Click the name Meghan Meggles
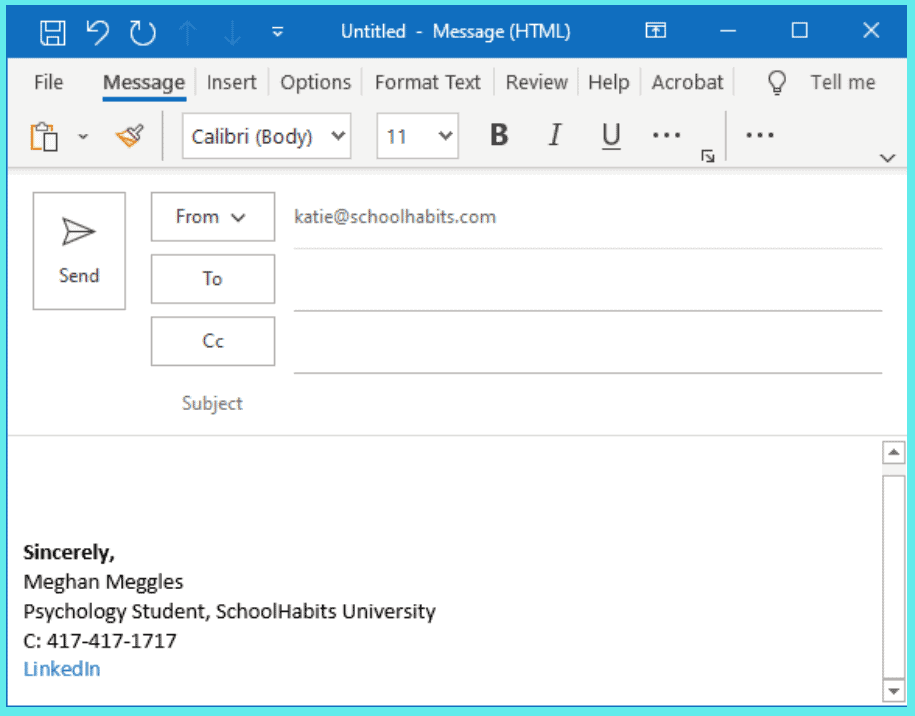 103,582
